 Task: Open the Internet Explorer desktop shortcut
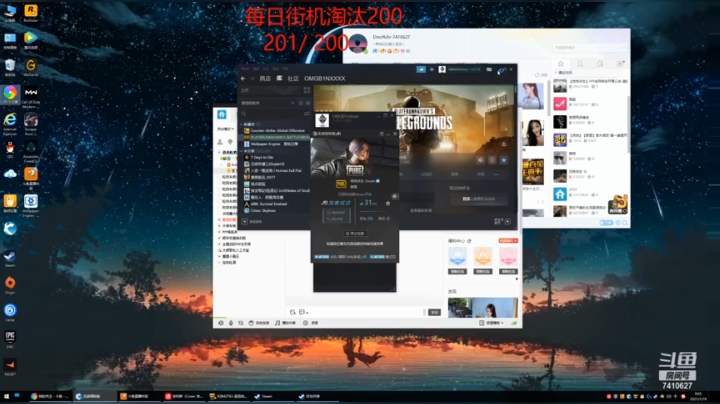[x=10, y=123]
